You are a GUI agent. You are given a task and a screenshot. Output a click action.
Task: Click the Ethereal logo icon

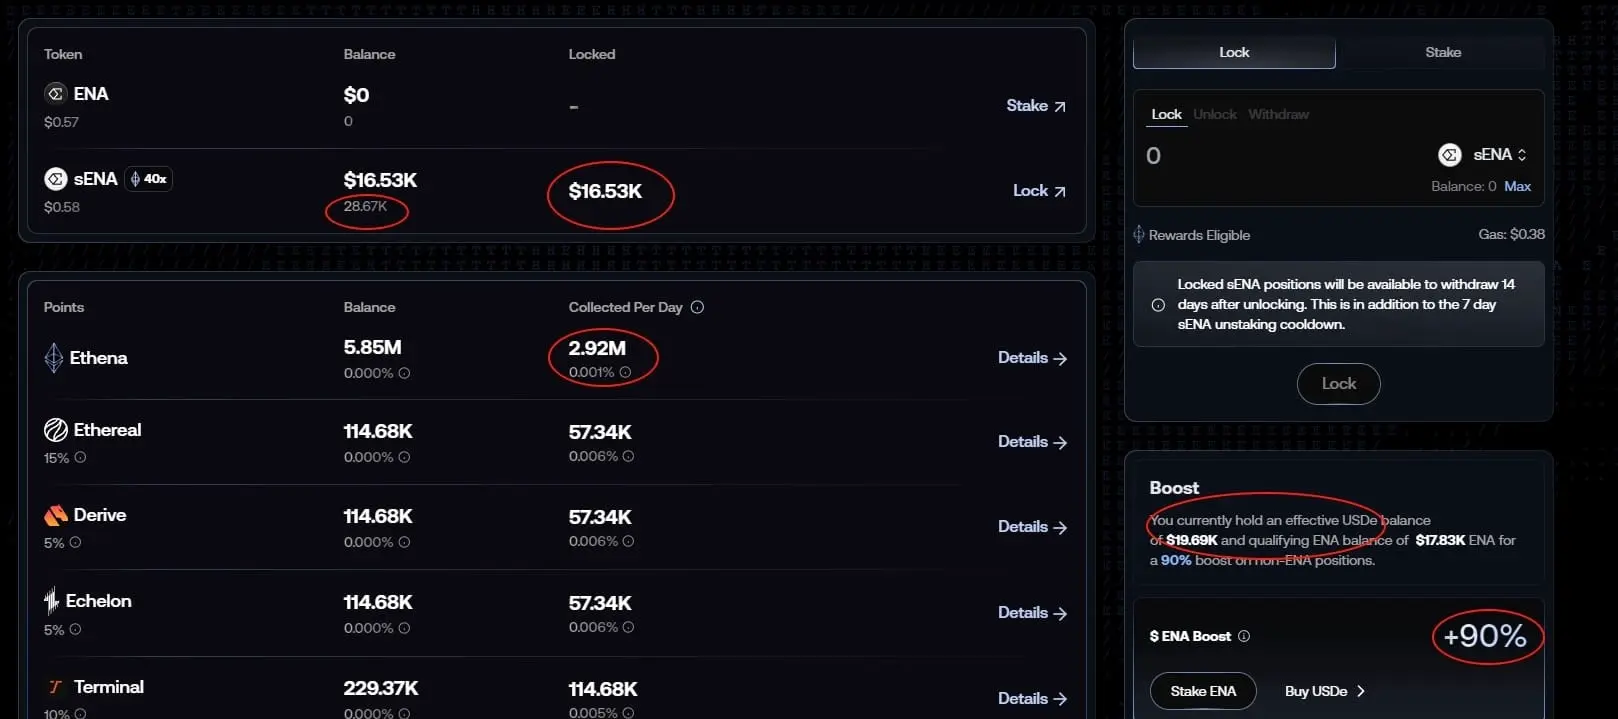pos(56,430)
